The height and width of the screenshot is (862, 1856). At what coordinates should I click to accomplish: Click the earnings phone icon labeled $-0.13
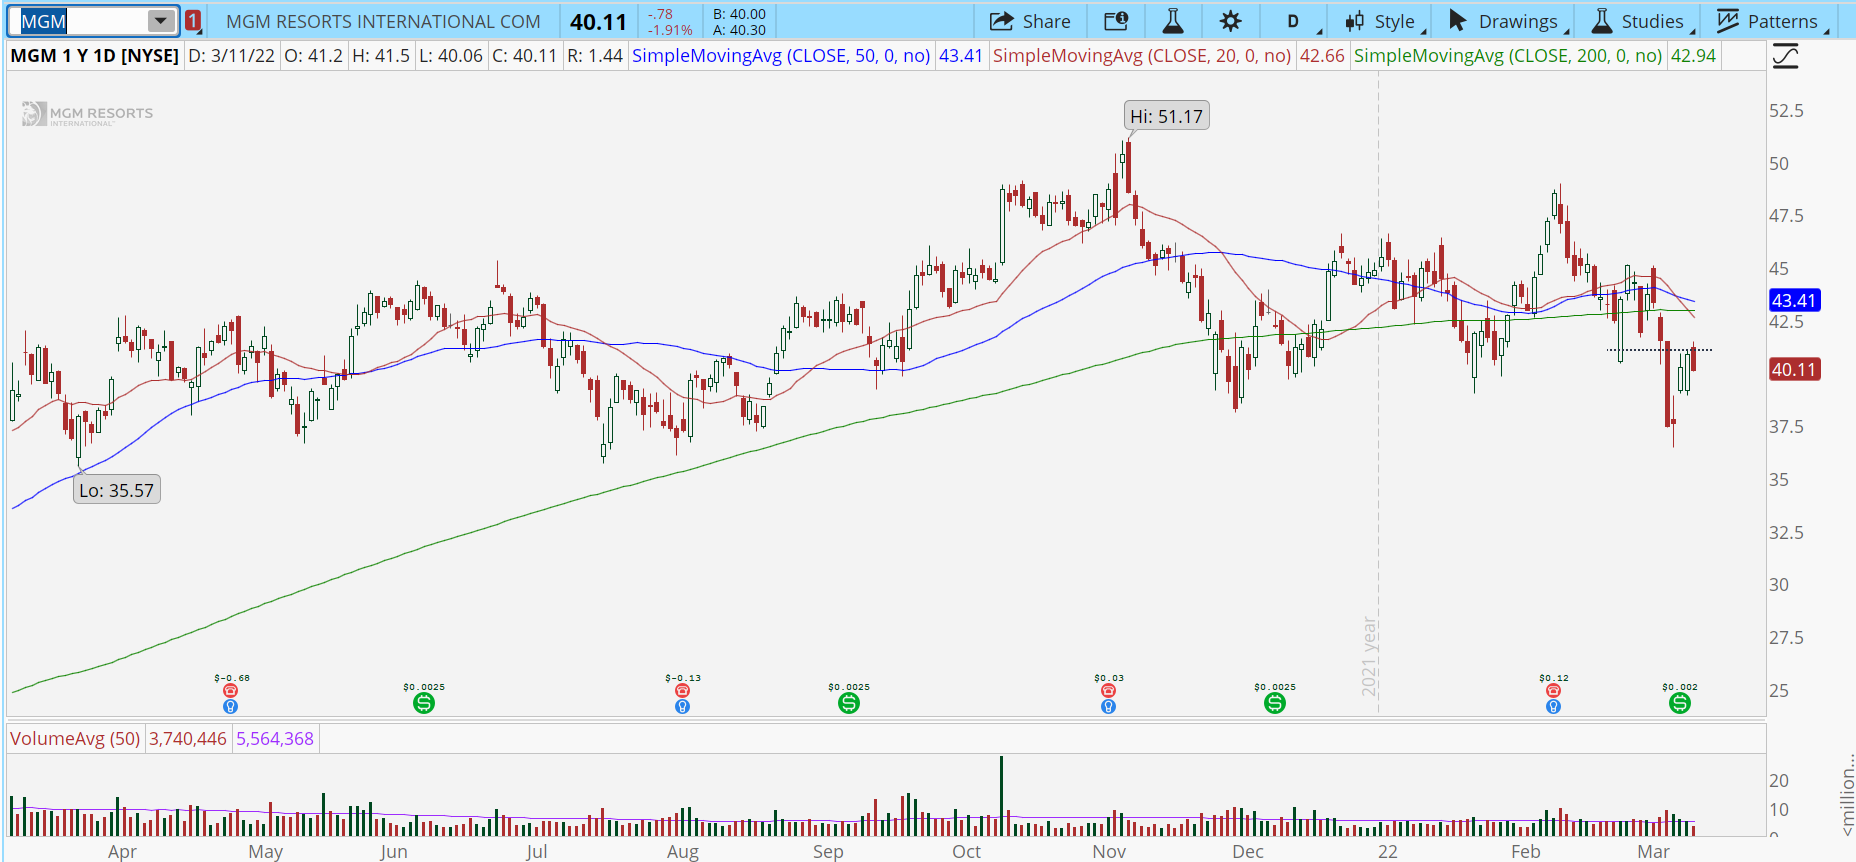[682, 690]
